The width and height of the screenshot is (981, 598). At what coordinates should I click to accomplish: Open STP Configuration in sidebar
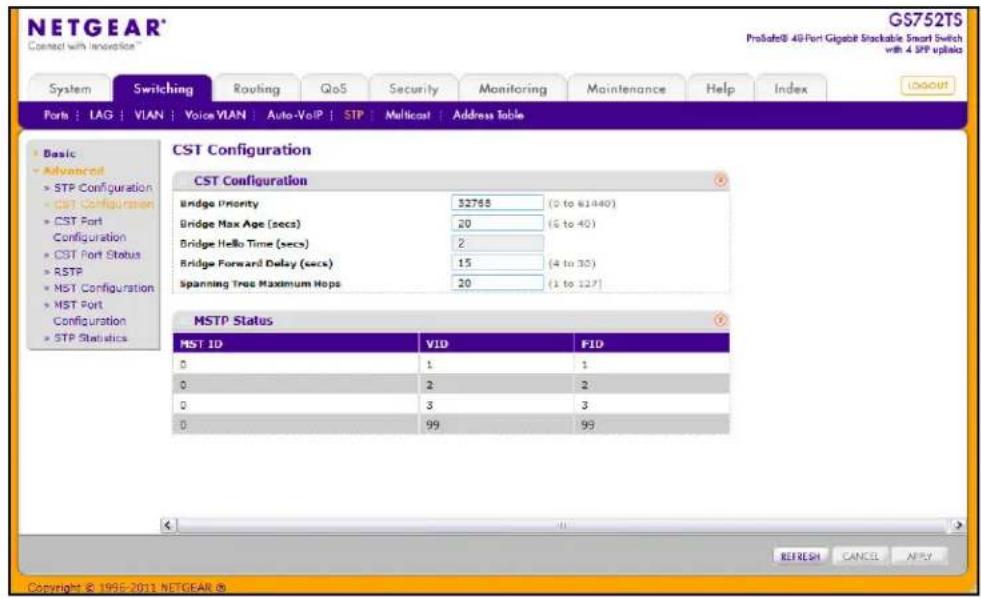103,188
